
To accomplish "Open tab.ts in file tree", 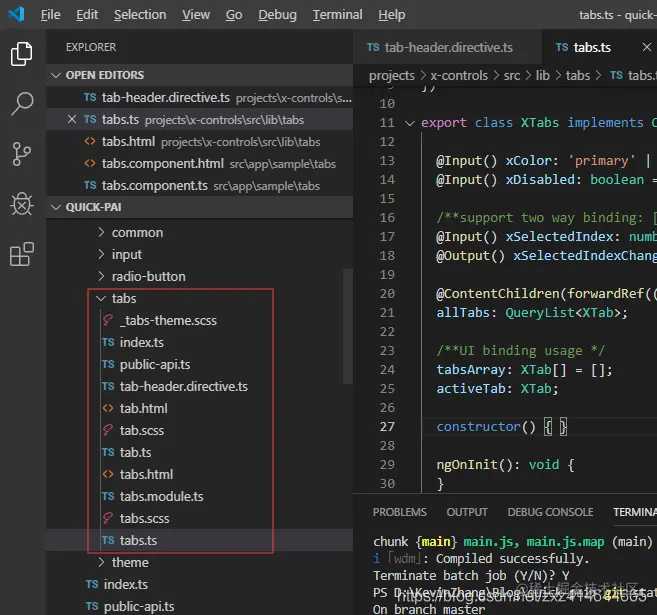I will coord(199,452).
